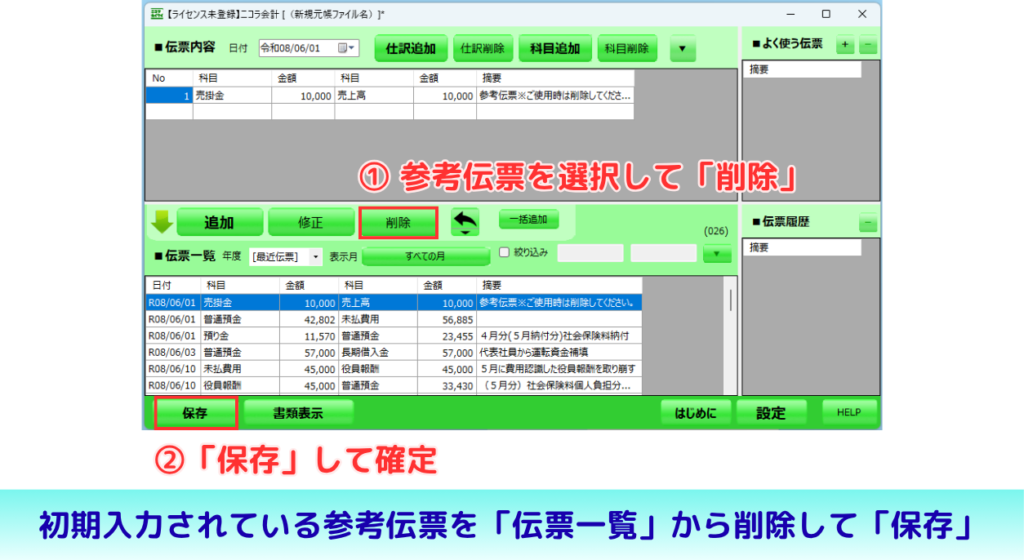This screenshot has height=560, width=1024.
Task: Click the 一括追加 button
Action: pos(528,219)
